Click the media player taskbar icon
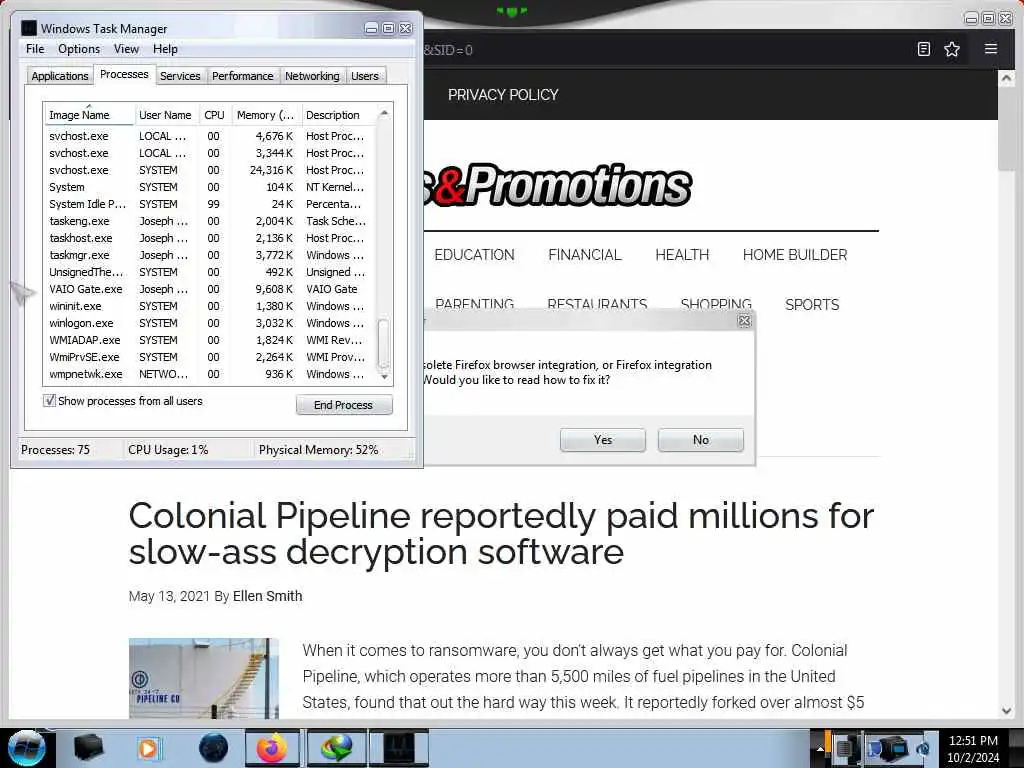Screen dimensions: 1024x768 (x=148, y=748)
